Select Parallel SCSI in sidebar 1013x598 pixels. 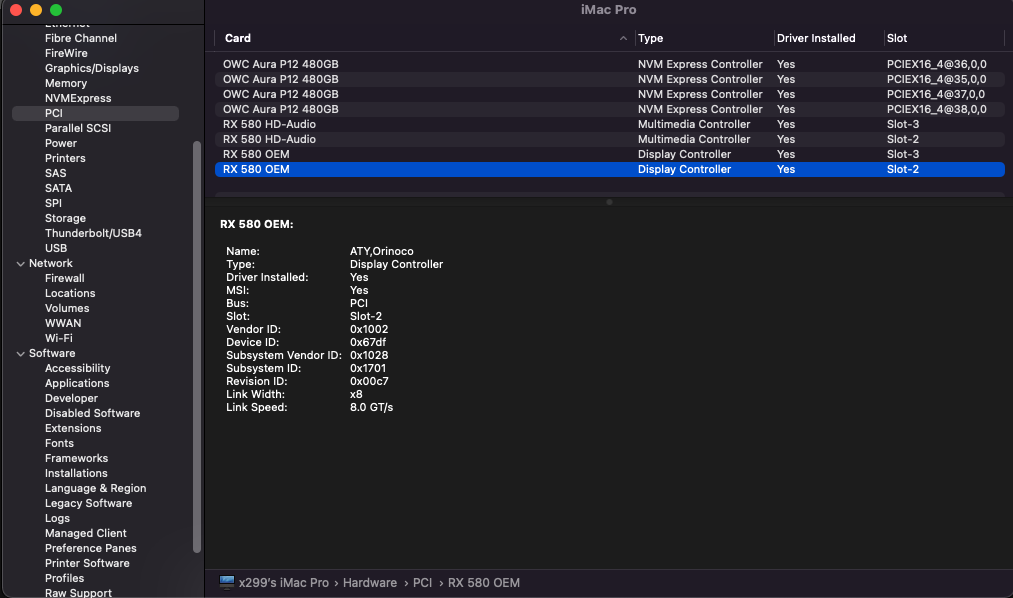point(78,128)
